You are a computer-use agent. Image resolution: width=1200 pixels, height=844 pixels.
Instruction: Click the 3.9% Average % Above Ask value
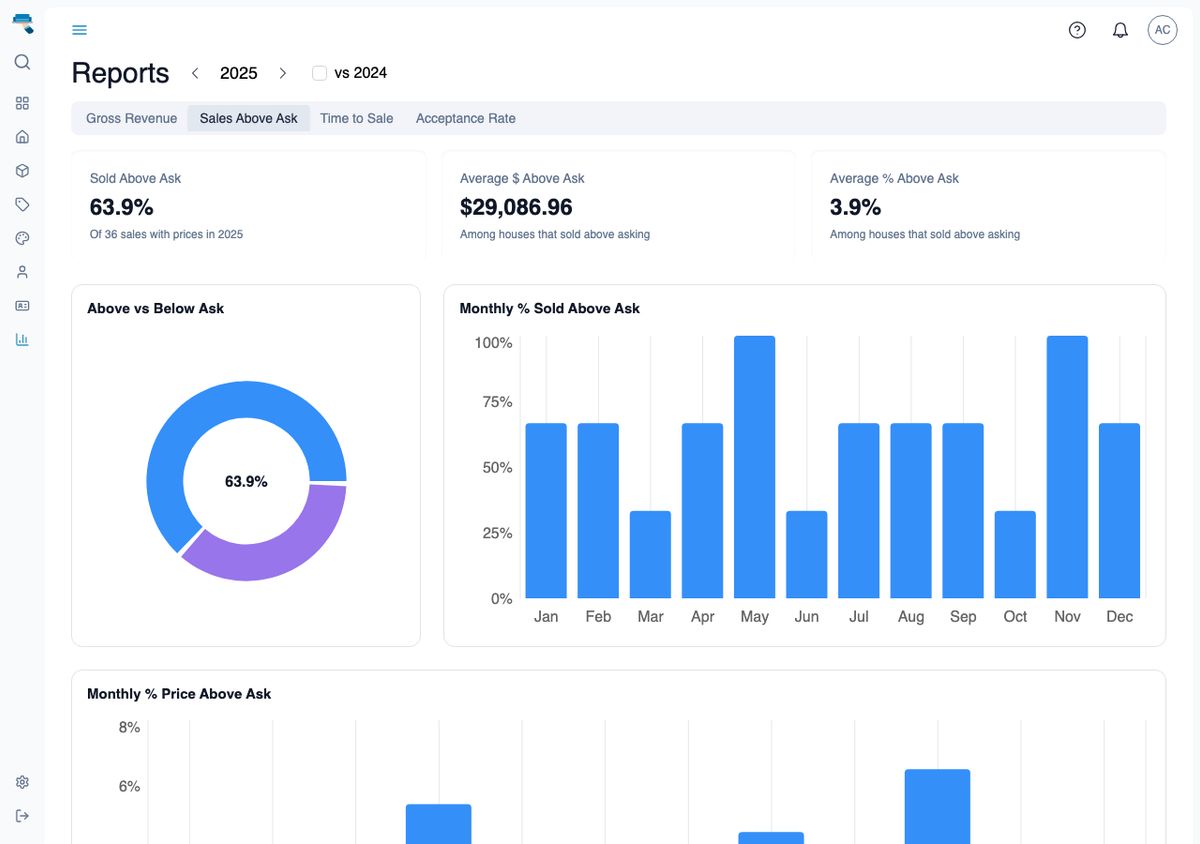pos(856,207)
